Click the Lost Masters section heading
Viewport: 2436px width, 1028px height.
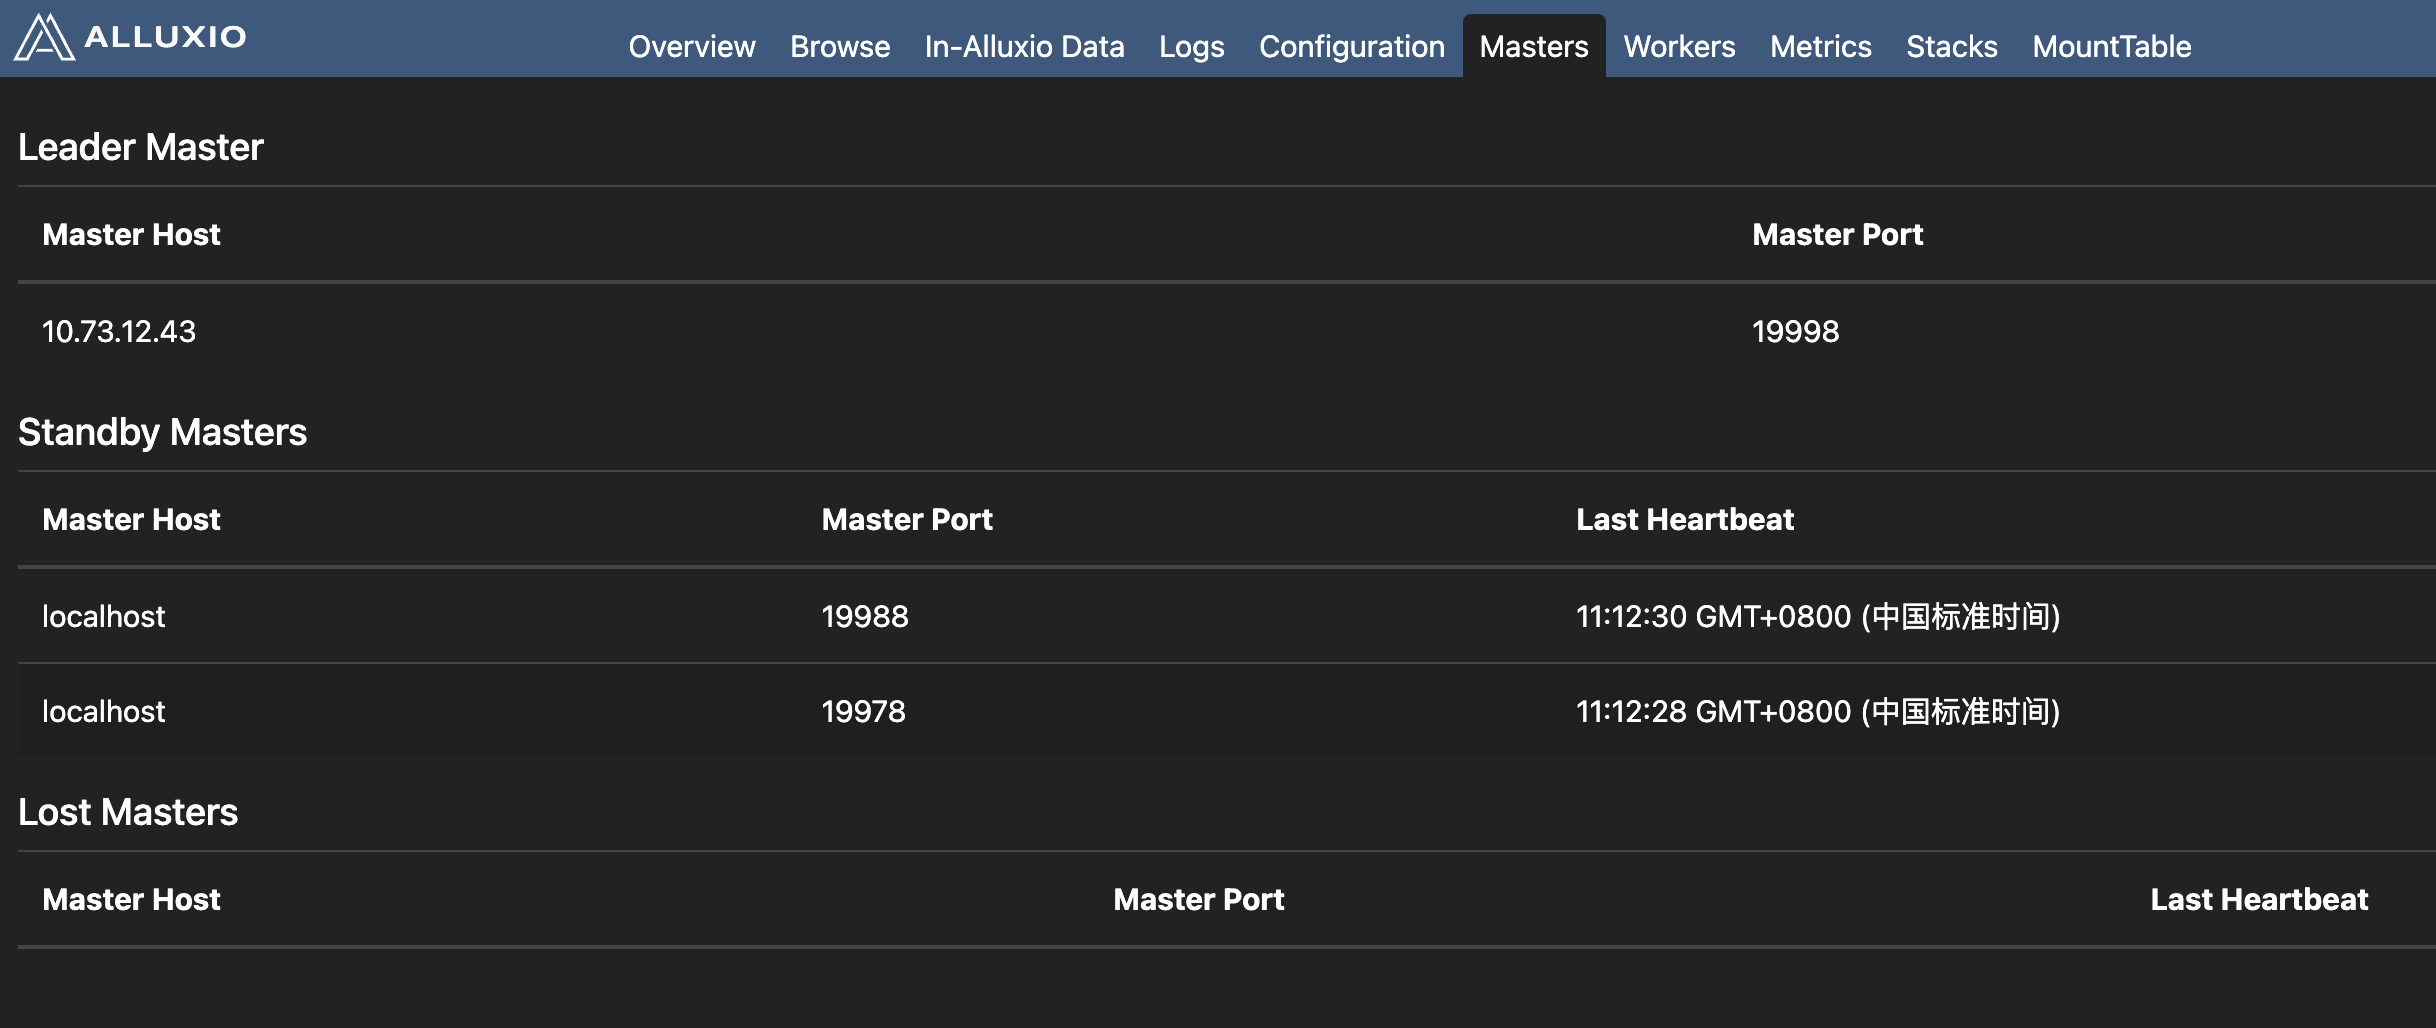pos(128,812)
